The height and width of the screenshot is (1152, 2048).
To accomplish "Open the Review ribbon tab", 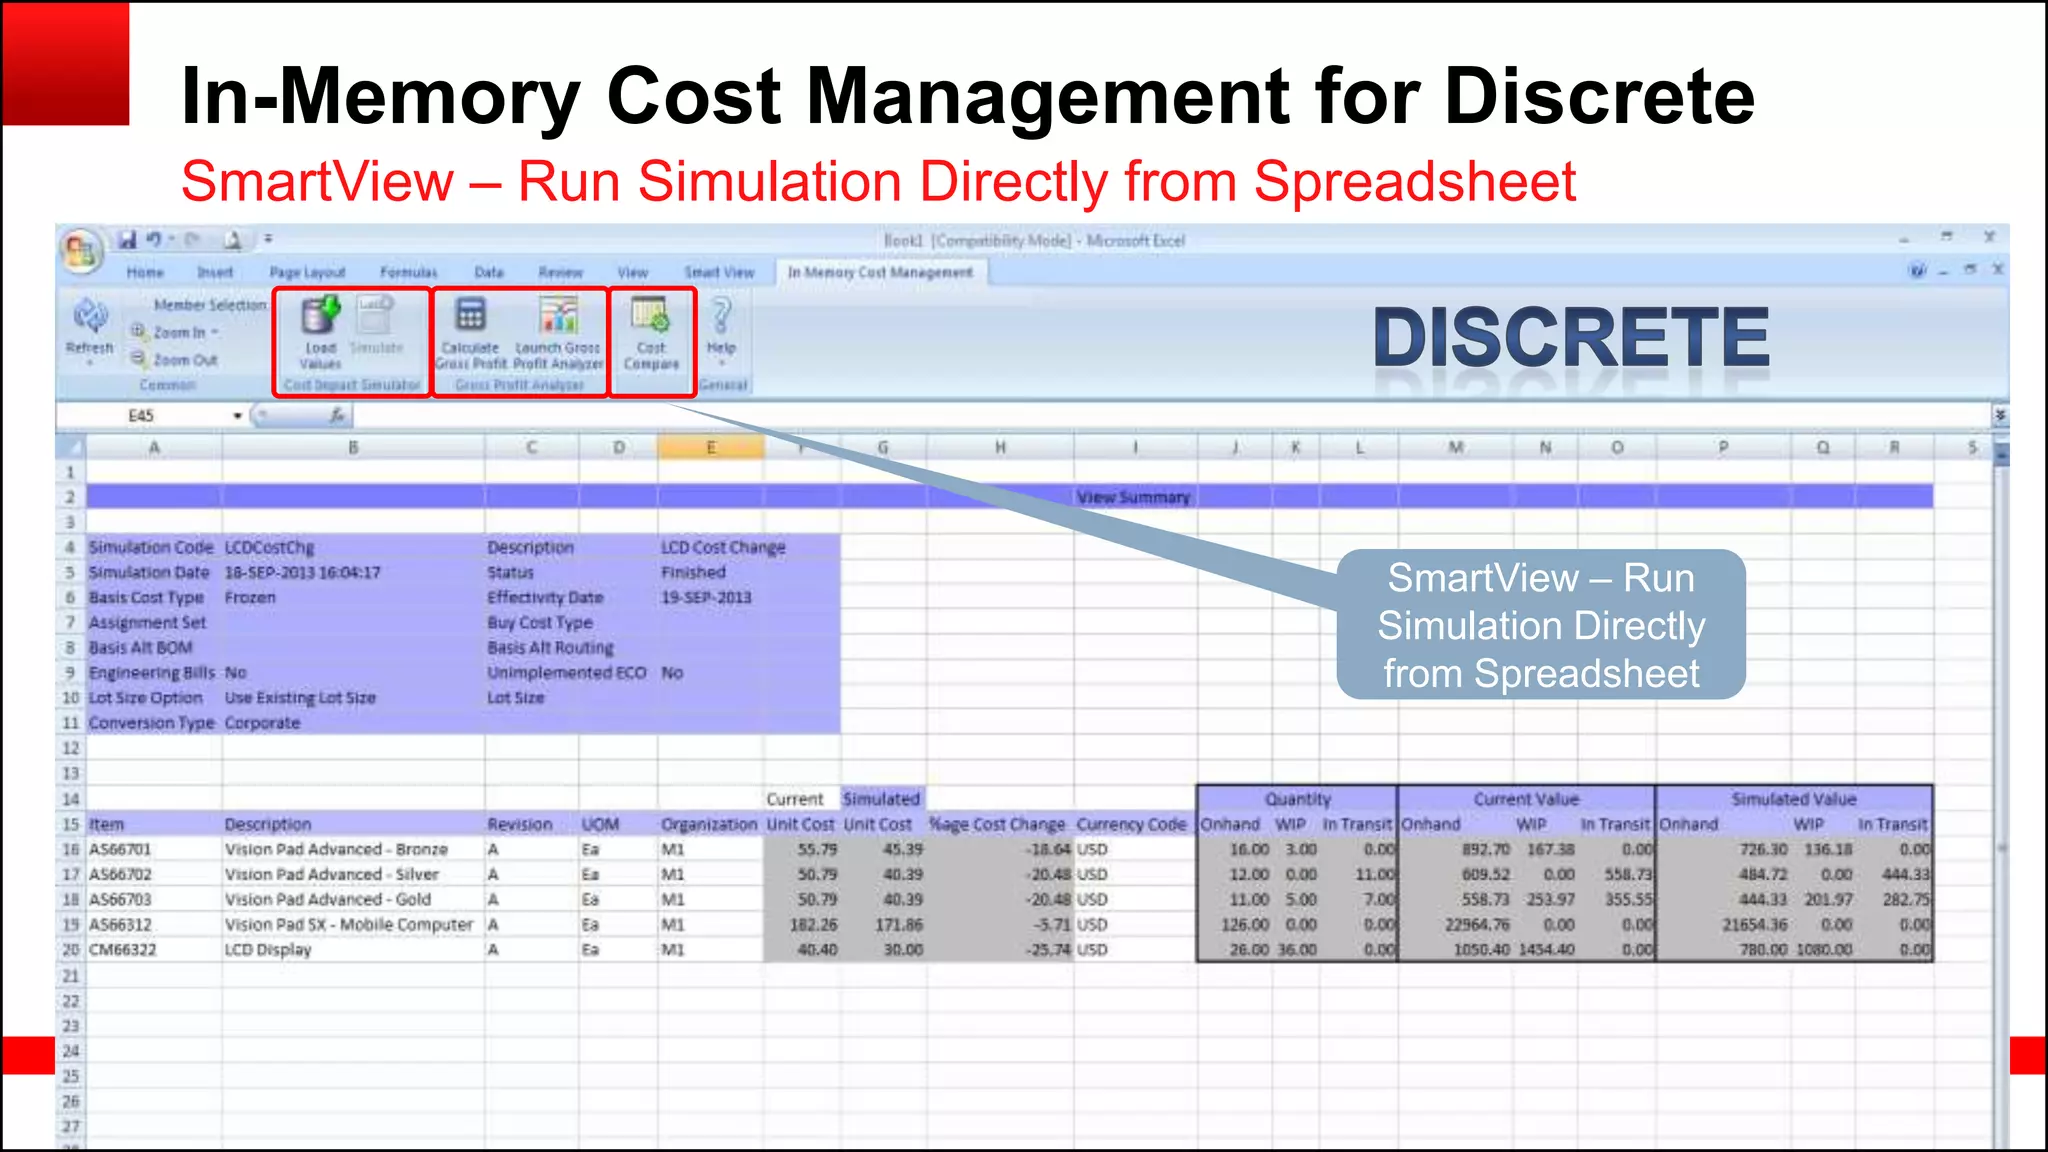I will [x=560, y=272].
